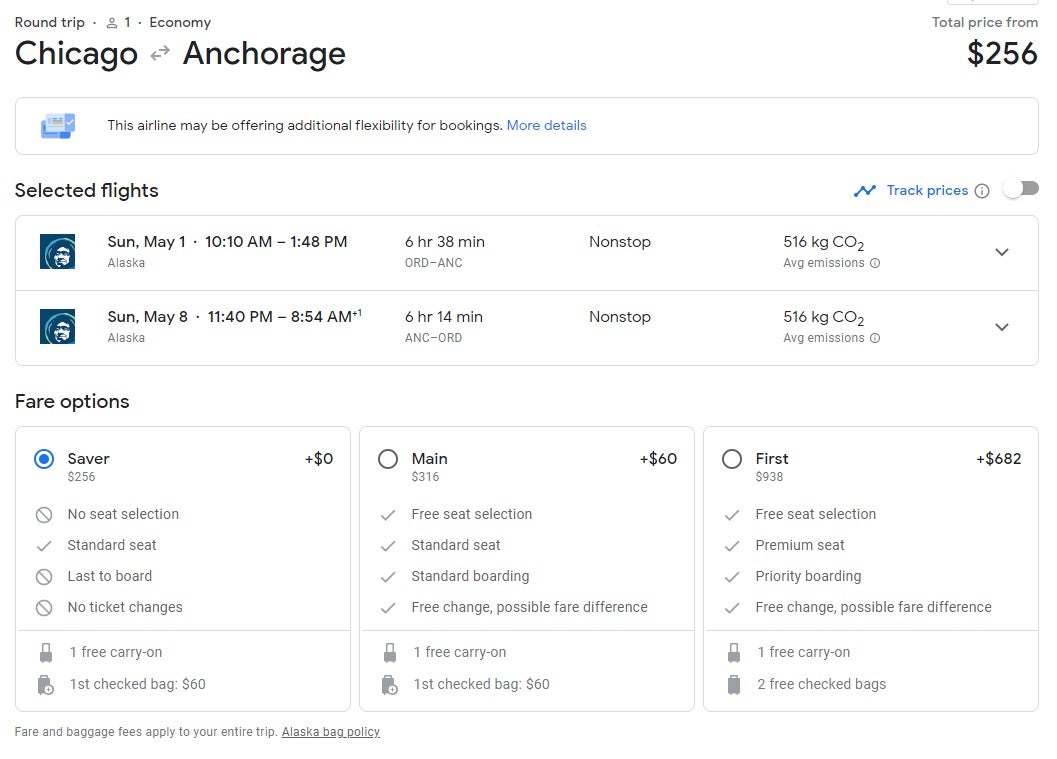1057x759 pixels.
Task: Click '10:10 AM – 1:48 PM' departure time
Action: [276, 242]
